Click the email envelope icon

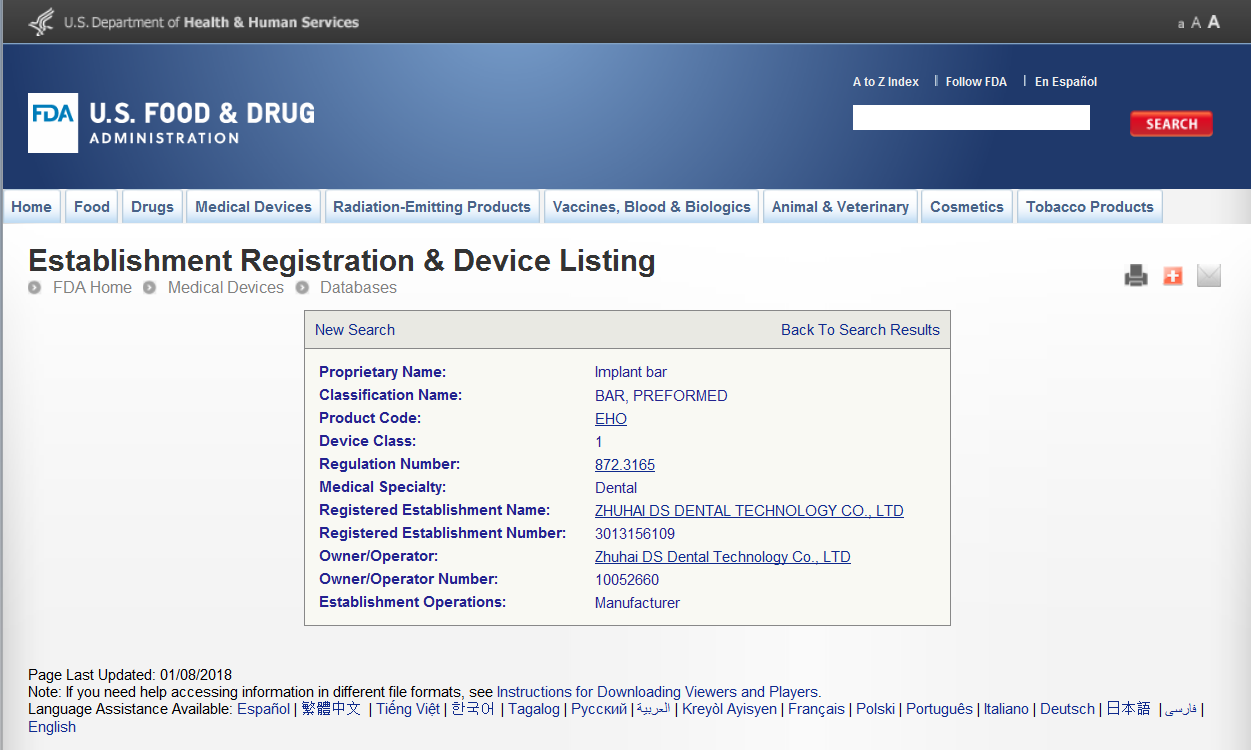click(1209, 276)
